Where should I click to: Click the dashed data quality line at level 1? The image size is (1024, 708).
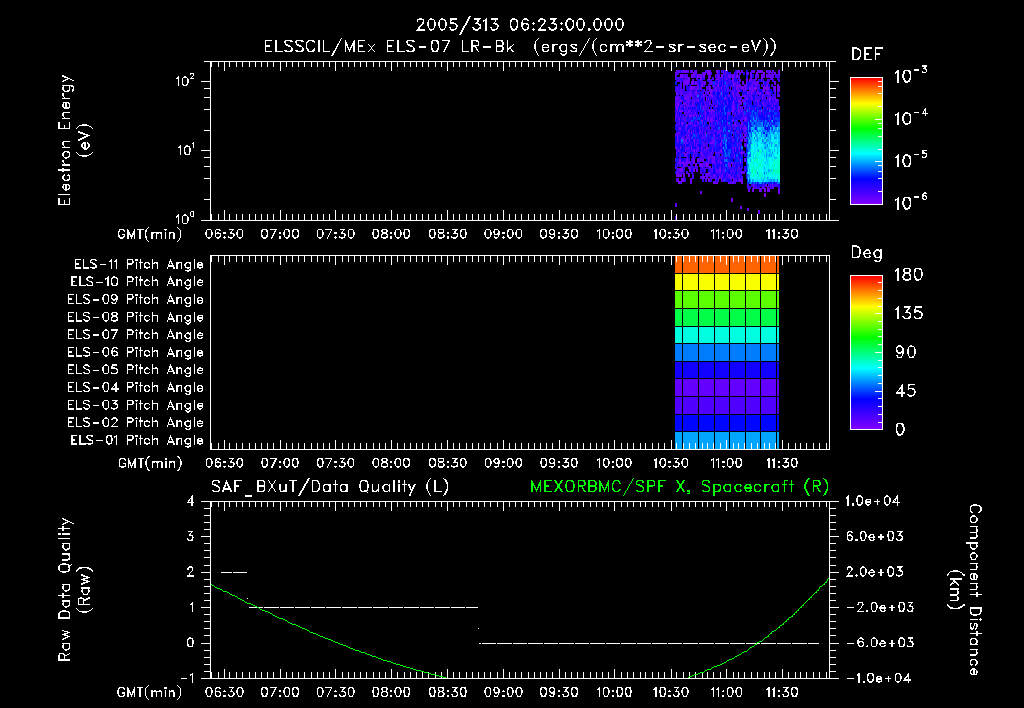(x=364, y=607)
